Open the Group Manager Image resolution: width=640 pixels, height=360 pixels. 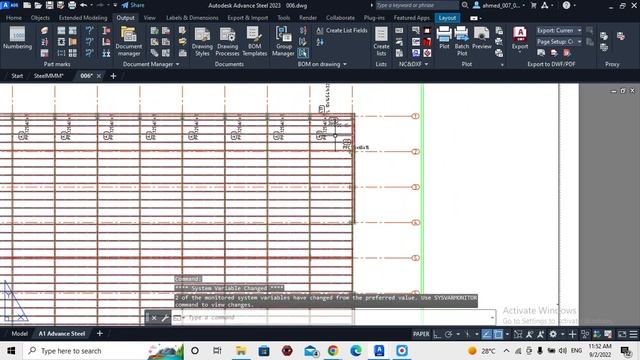point(283,41)
